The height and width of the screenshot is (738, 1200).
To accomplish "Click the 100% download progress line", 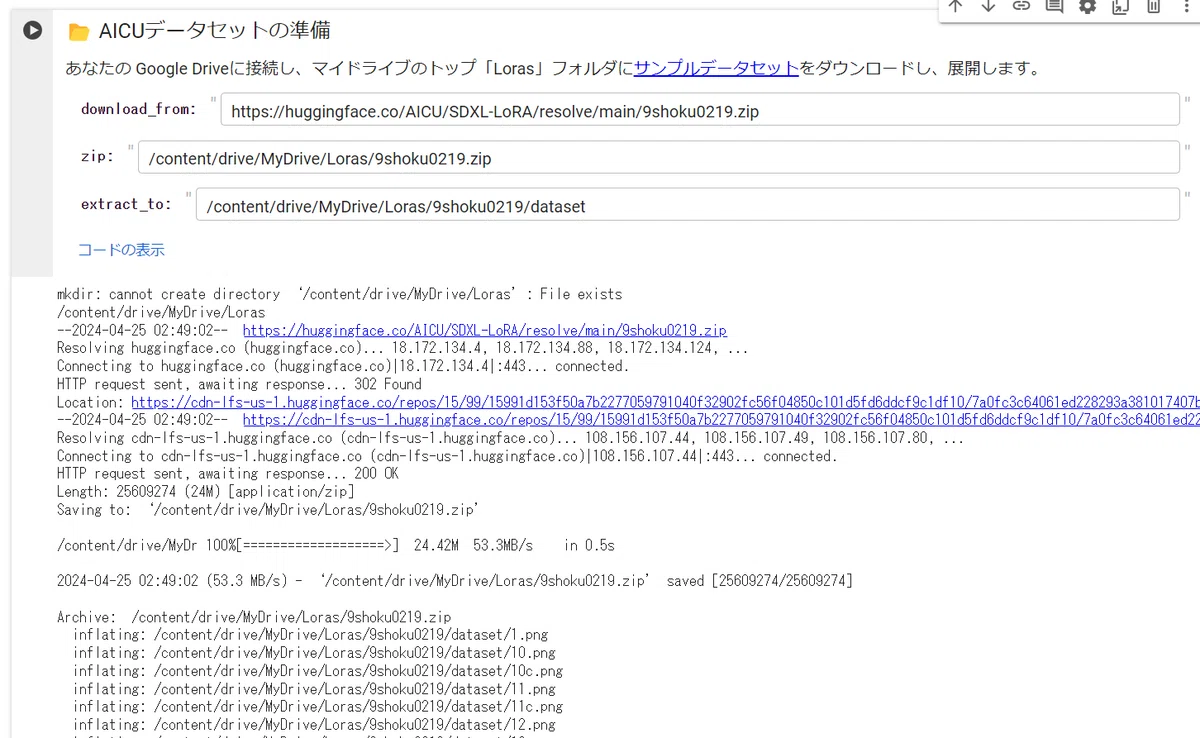I will (x=336, y=545).
